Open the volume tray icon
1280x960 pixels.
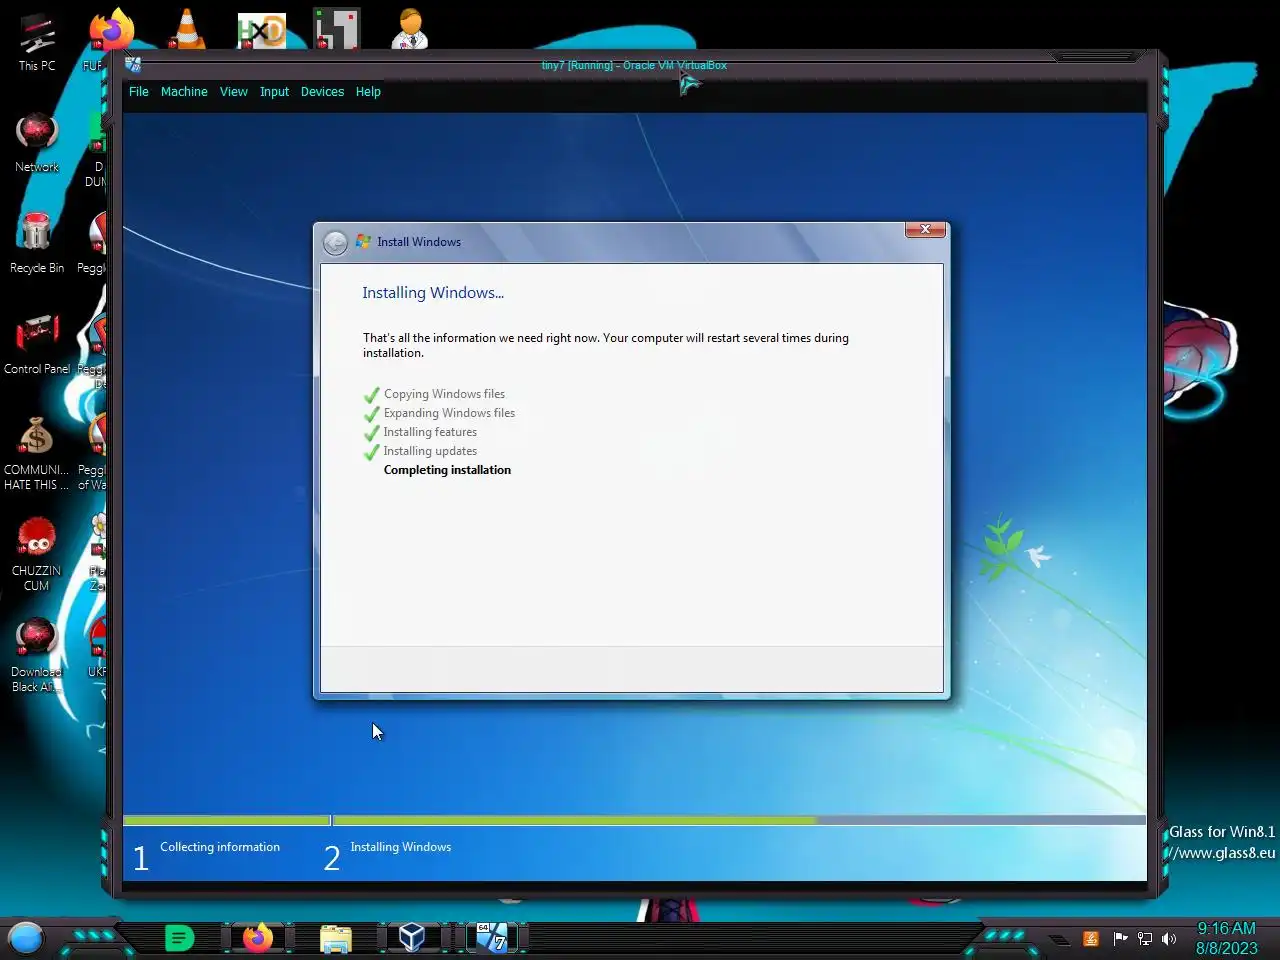(x=1169, y=939)
